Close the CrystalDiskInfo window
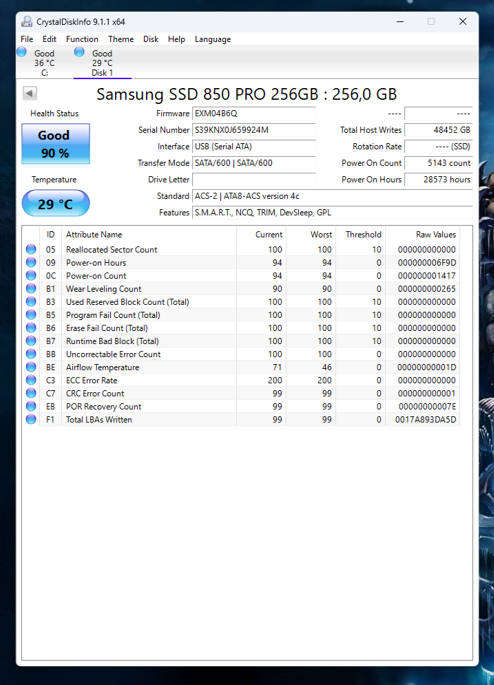Image resolution: width=494 pixels, height=685 pixels. tap(463, 21)
